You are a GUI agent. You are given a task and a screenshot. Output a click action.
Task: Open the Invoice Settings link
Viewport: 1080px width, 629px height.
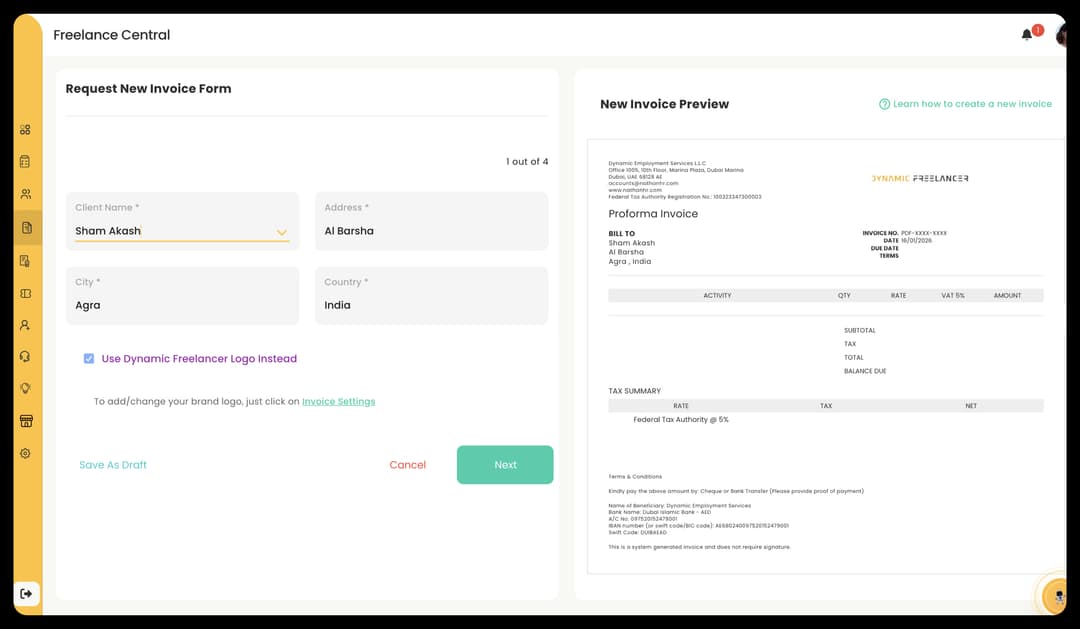click(338, 401)
